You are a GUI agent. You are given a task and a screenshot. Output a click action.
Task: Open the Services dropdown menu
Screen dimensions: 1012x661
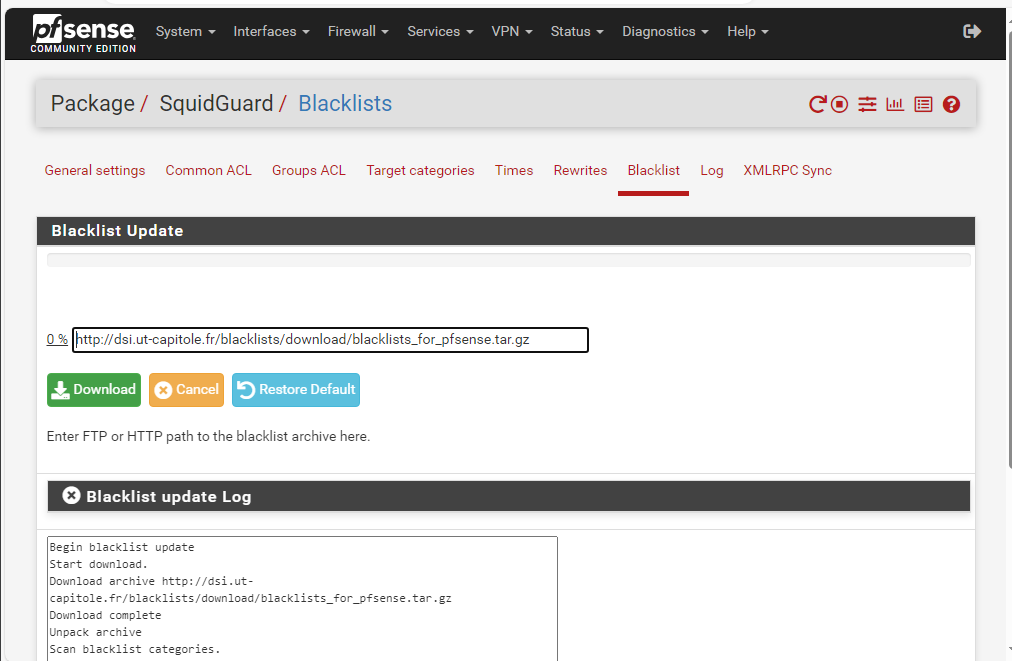pos(440,32)
